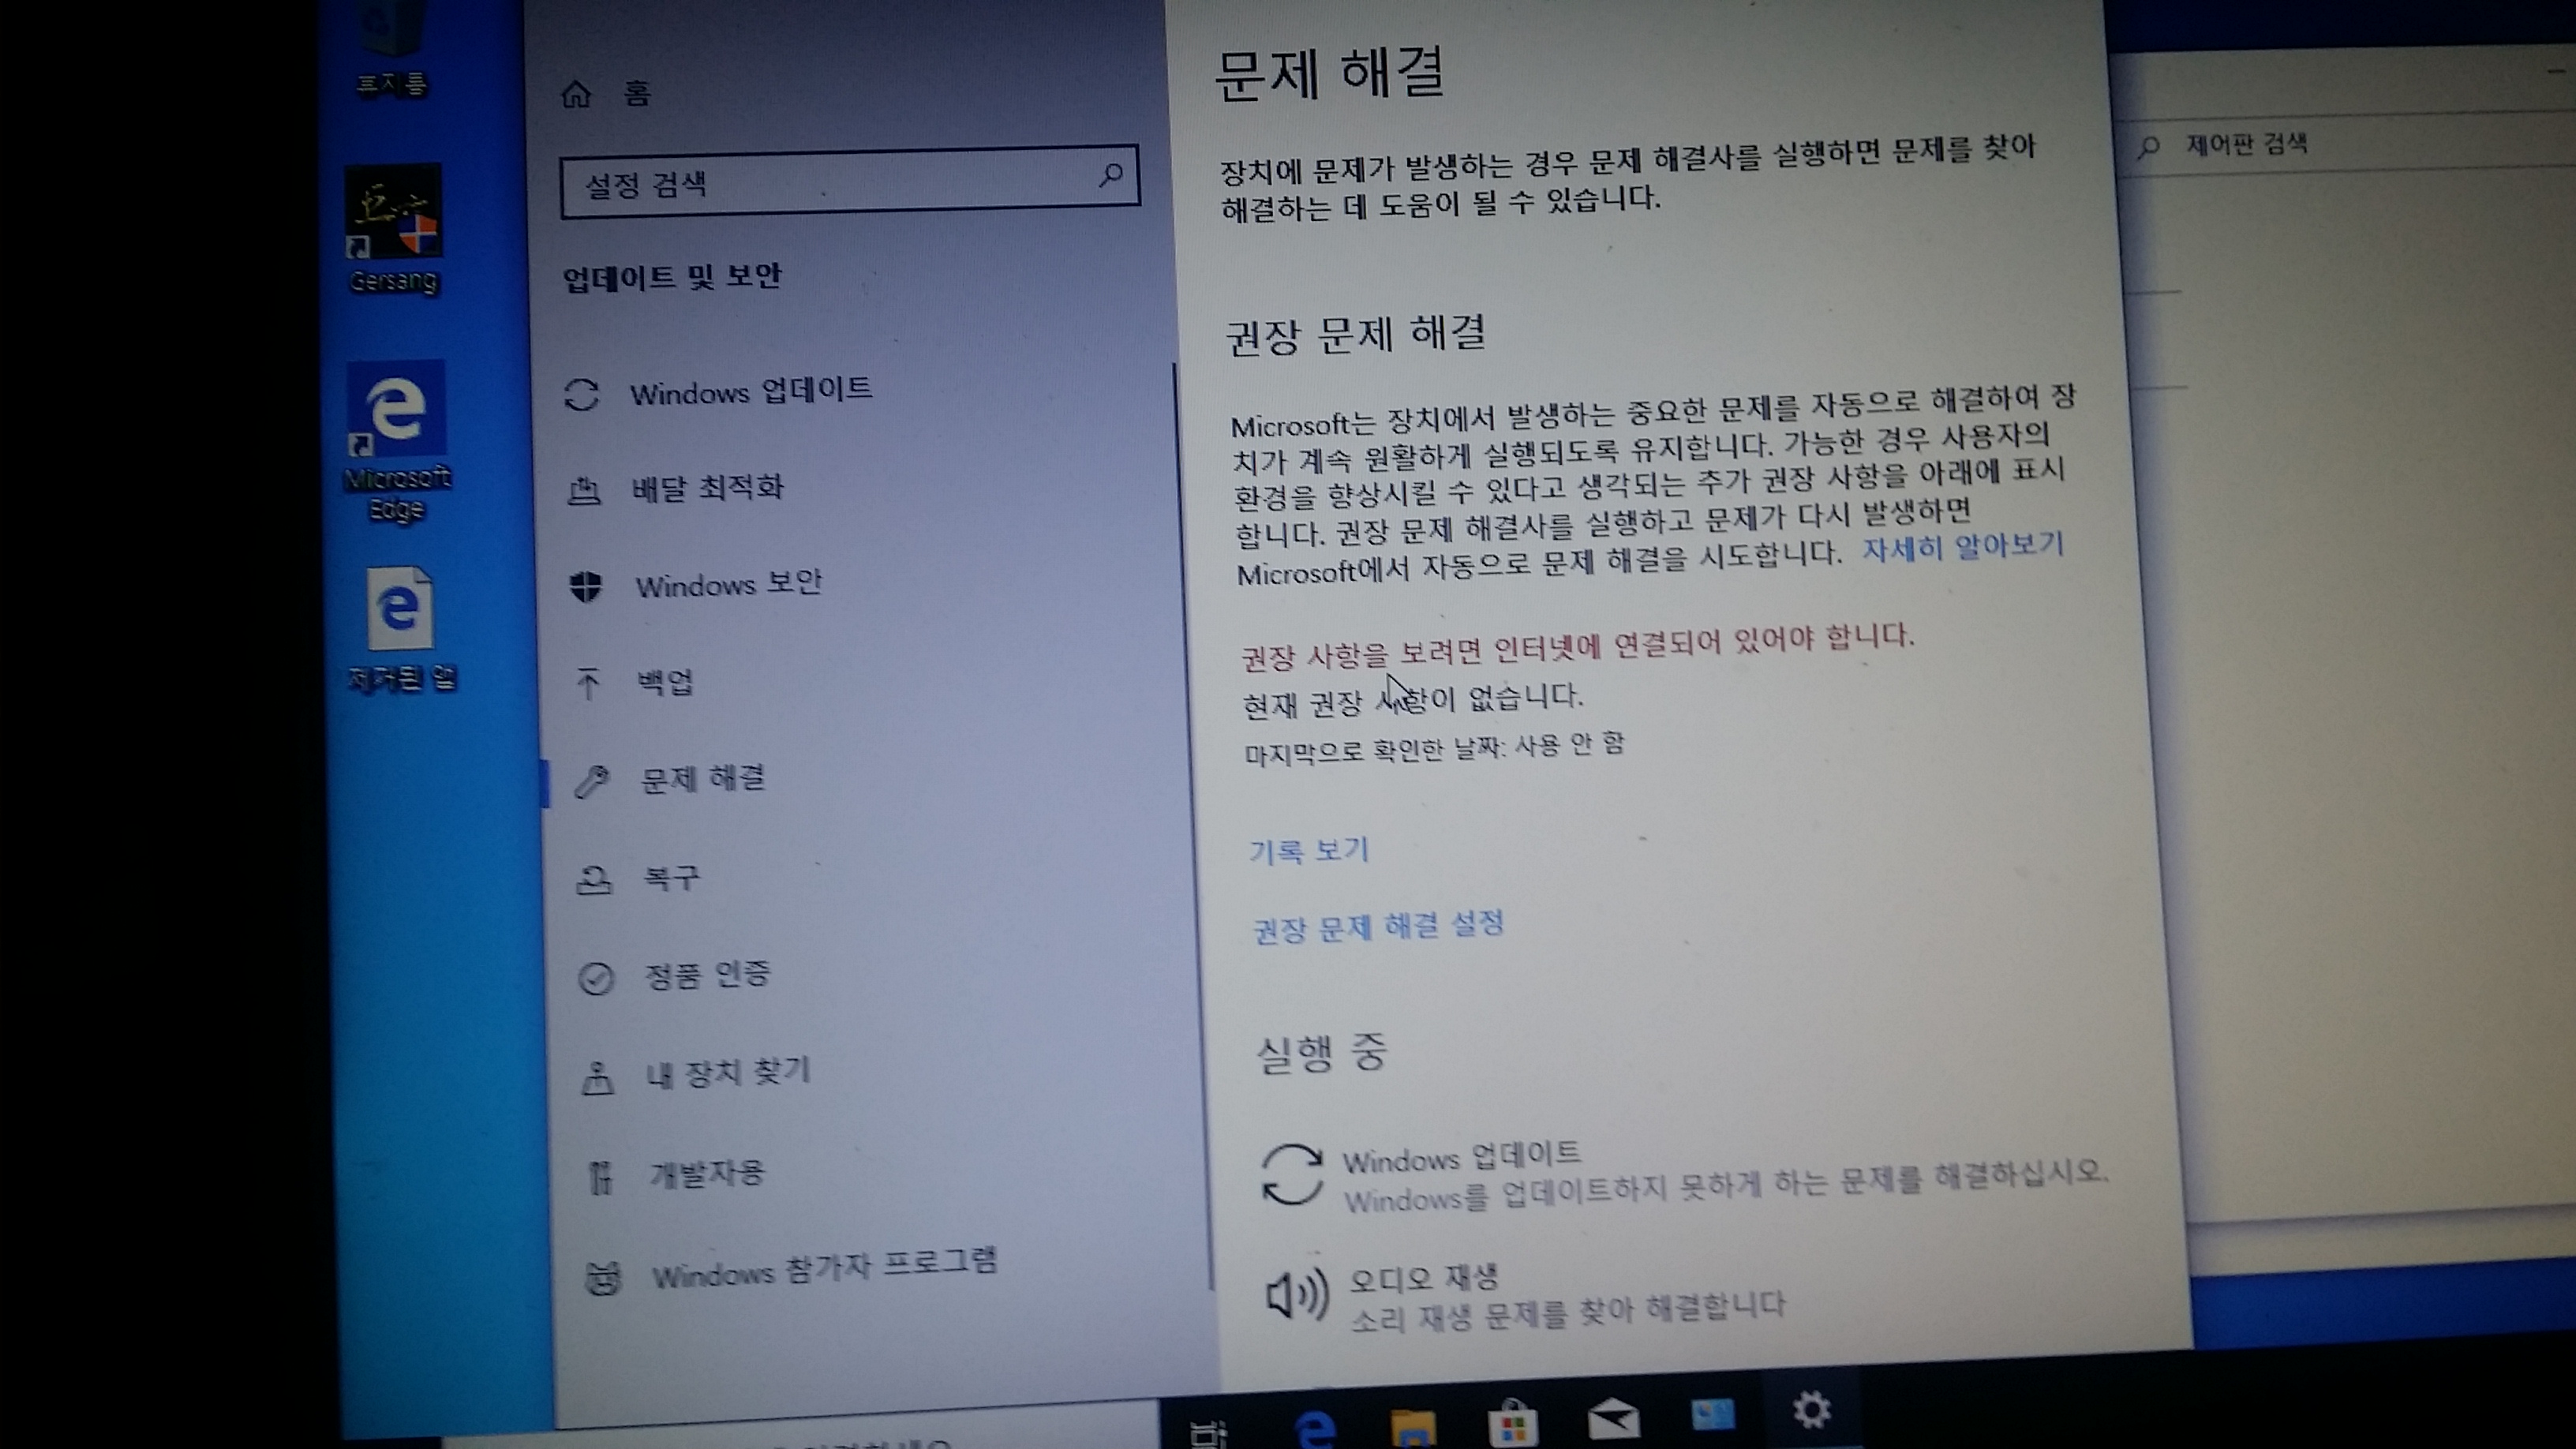Click the 업데이트 및 보안 sidebar heading

(x=672, y=276)
